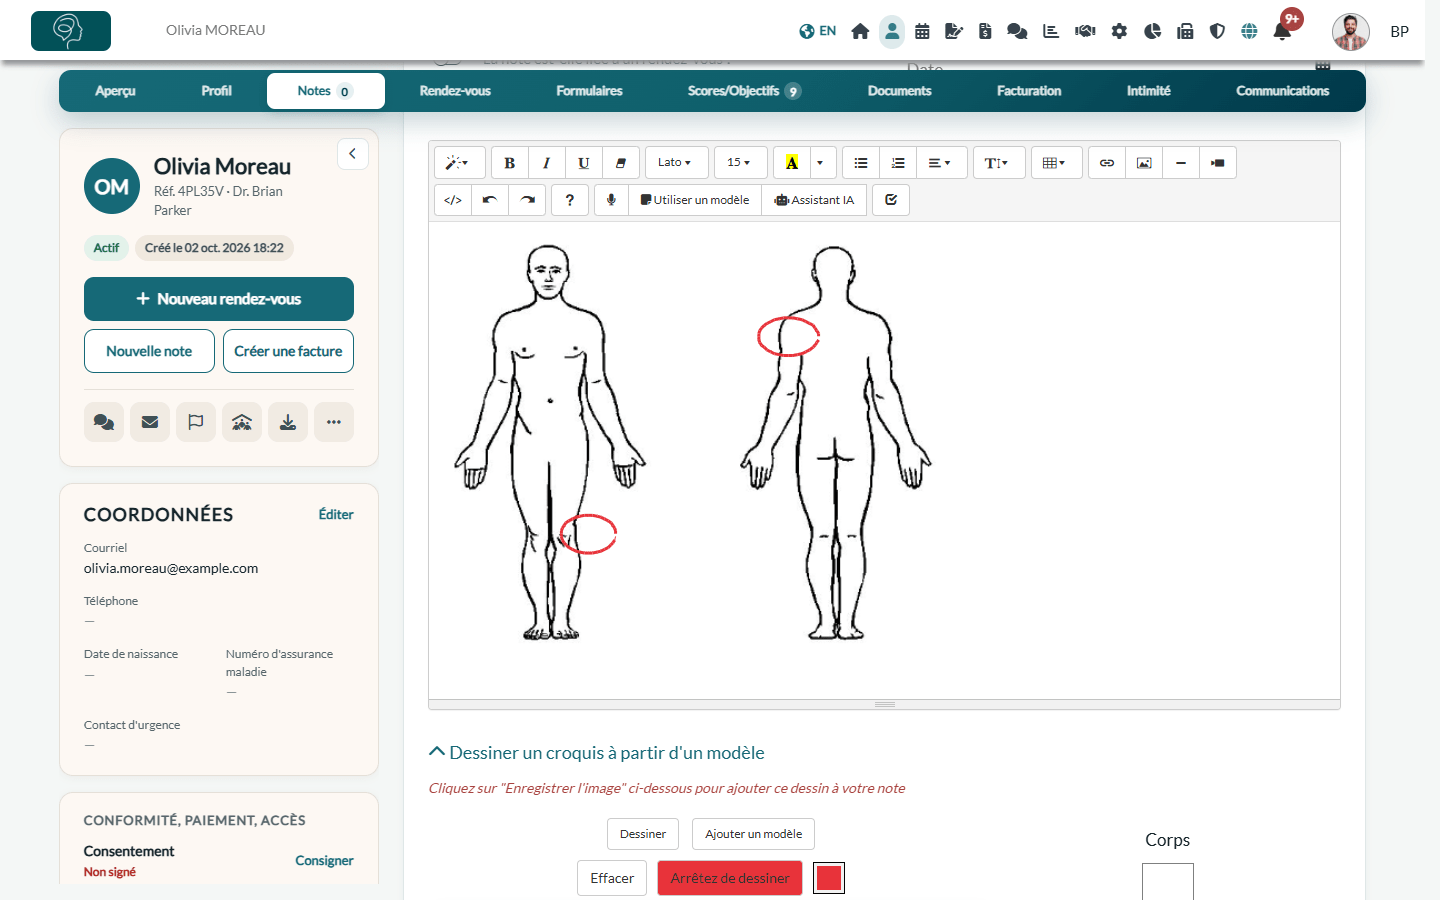Open notifications bell icon
Viewport: 1440px width, 900px height.
coord(1282,31)
